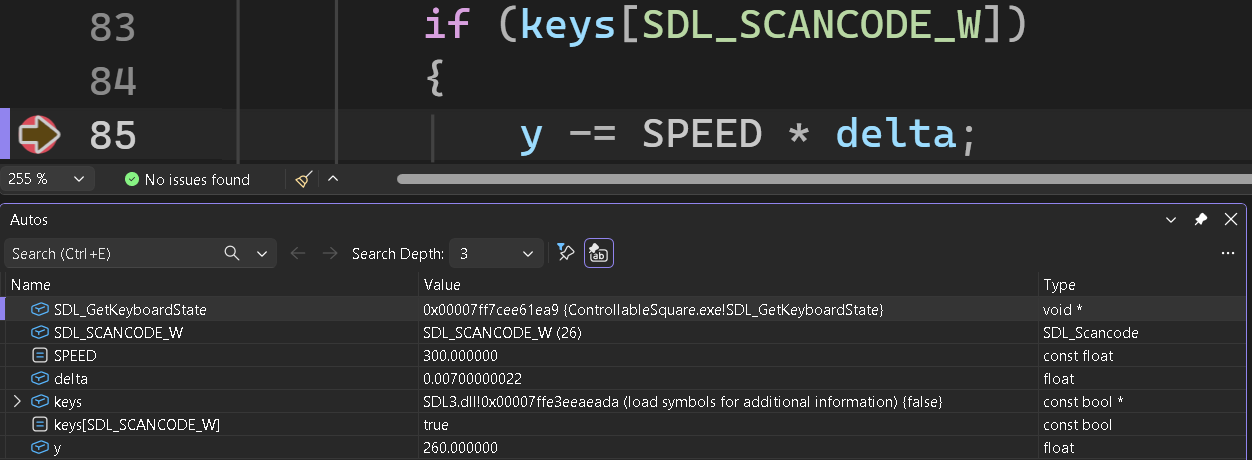Click the breakpoint marker on line 85
Image resolution: width=1252 pixels, height=460 pixels.
pos(40,135)
